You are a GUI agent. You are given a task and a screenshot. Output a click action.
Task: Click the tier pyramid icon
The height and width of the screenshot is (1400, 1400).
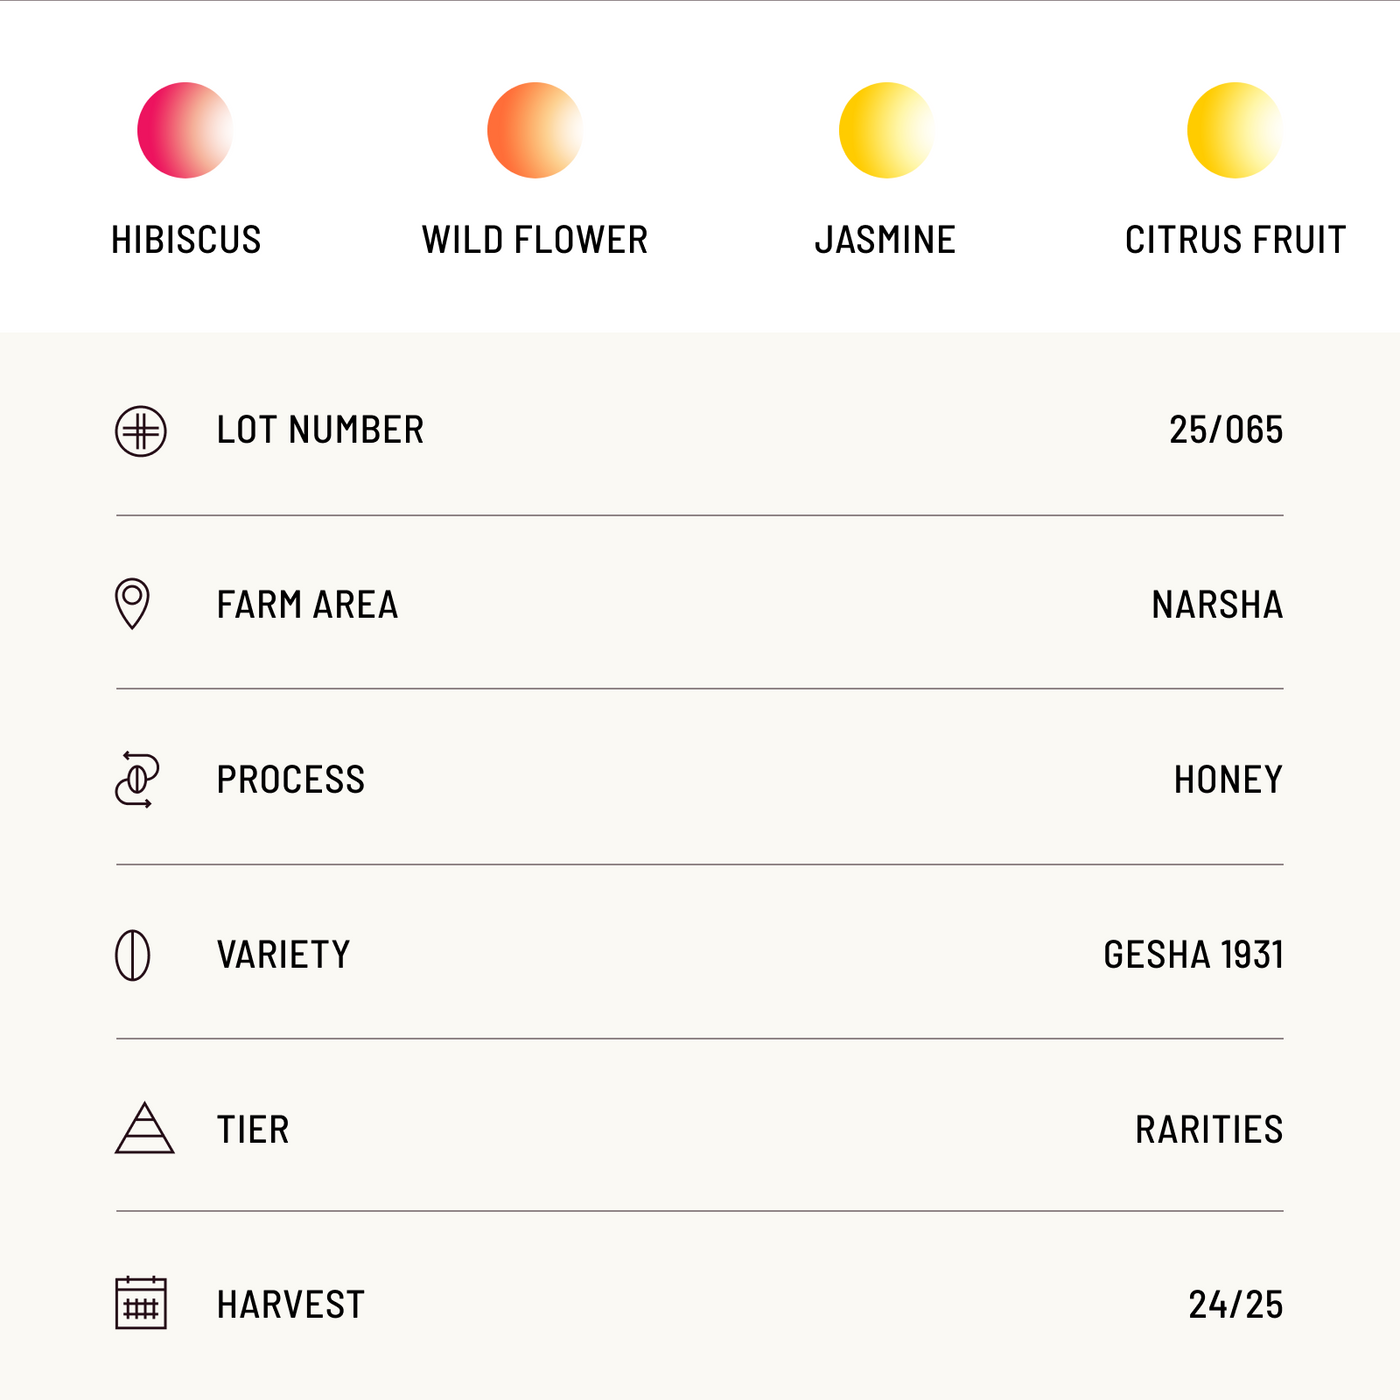(144, 1129)
